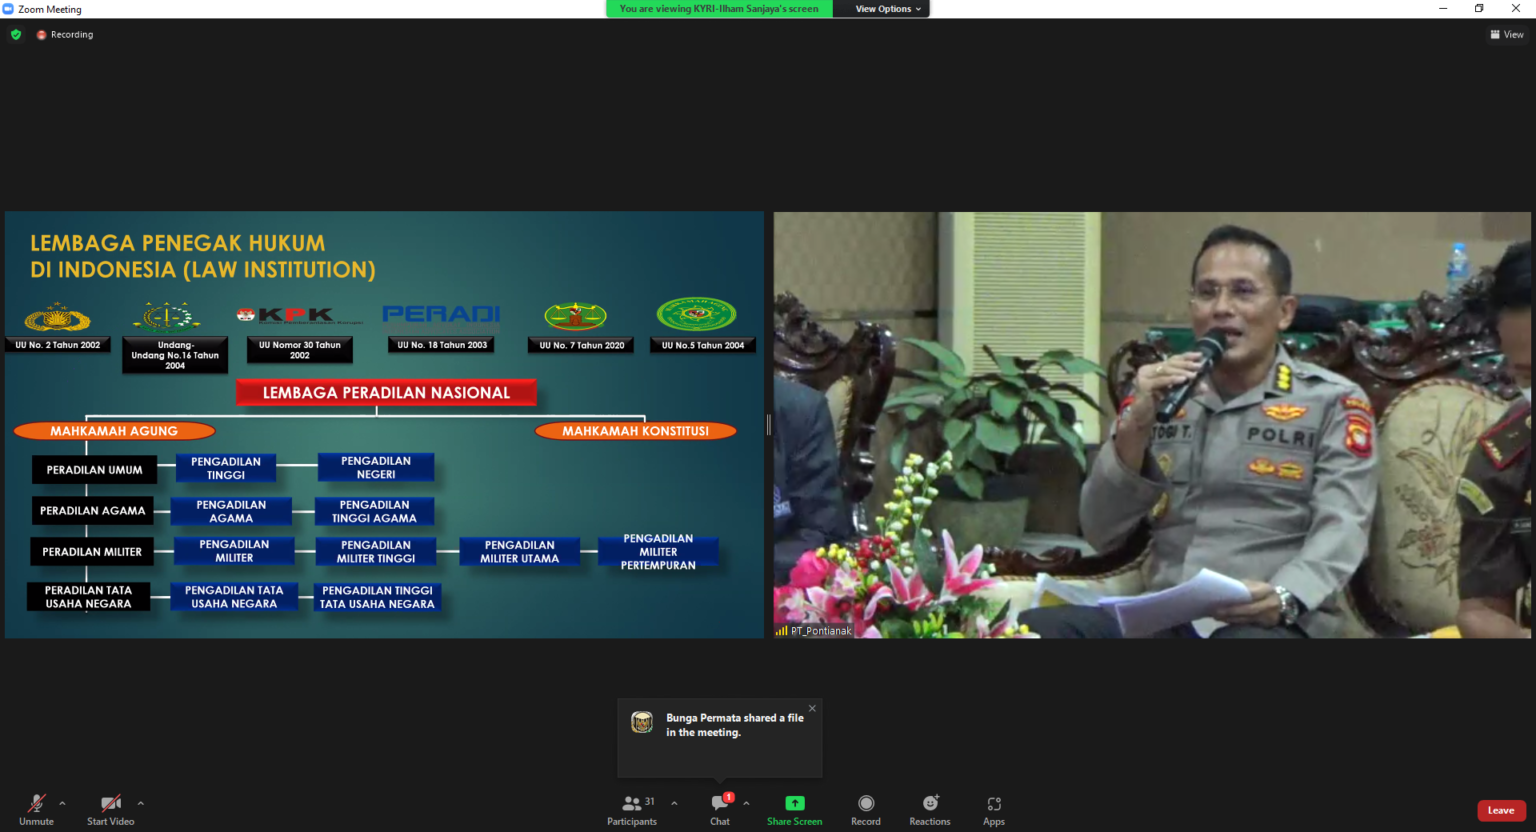Unmute the microphone
This screenshot has width=1536, height=832.
(36, 809)
